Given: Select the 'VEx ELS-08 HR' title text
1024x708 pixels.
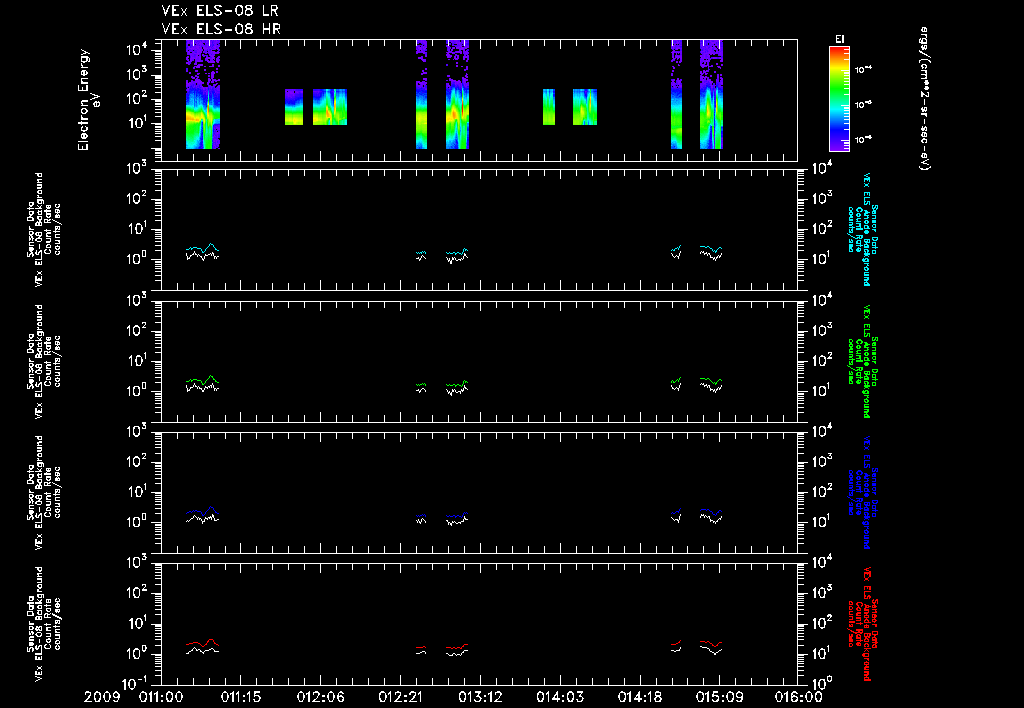Looking at the screenshot, I should point(221,29).
